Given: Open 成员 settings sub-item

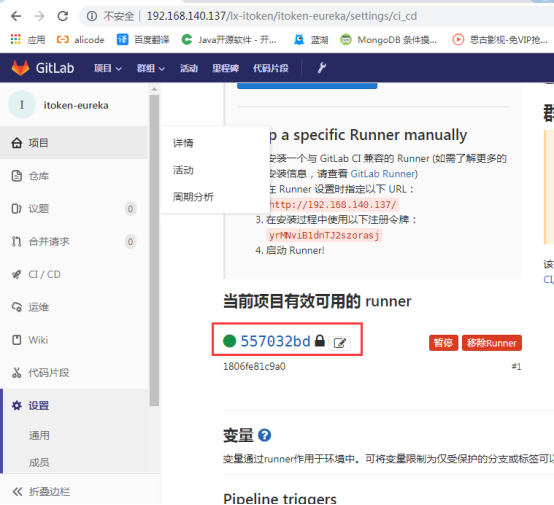Looking at the screenshot, I should coord(39,462).
